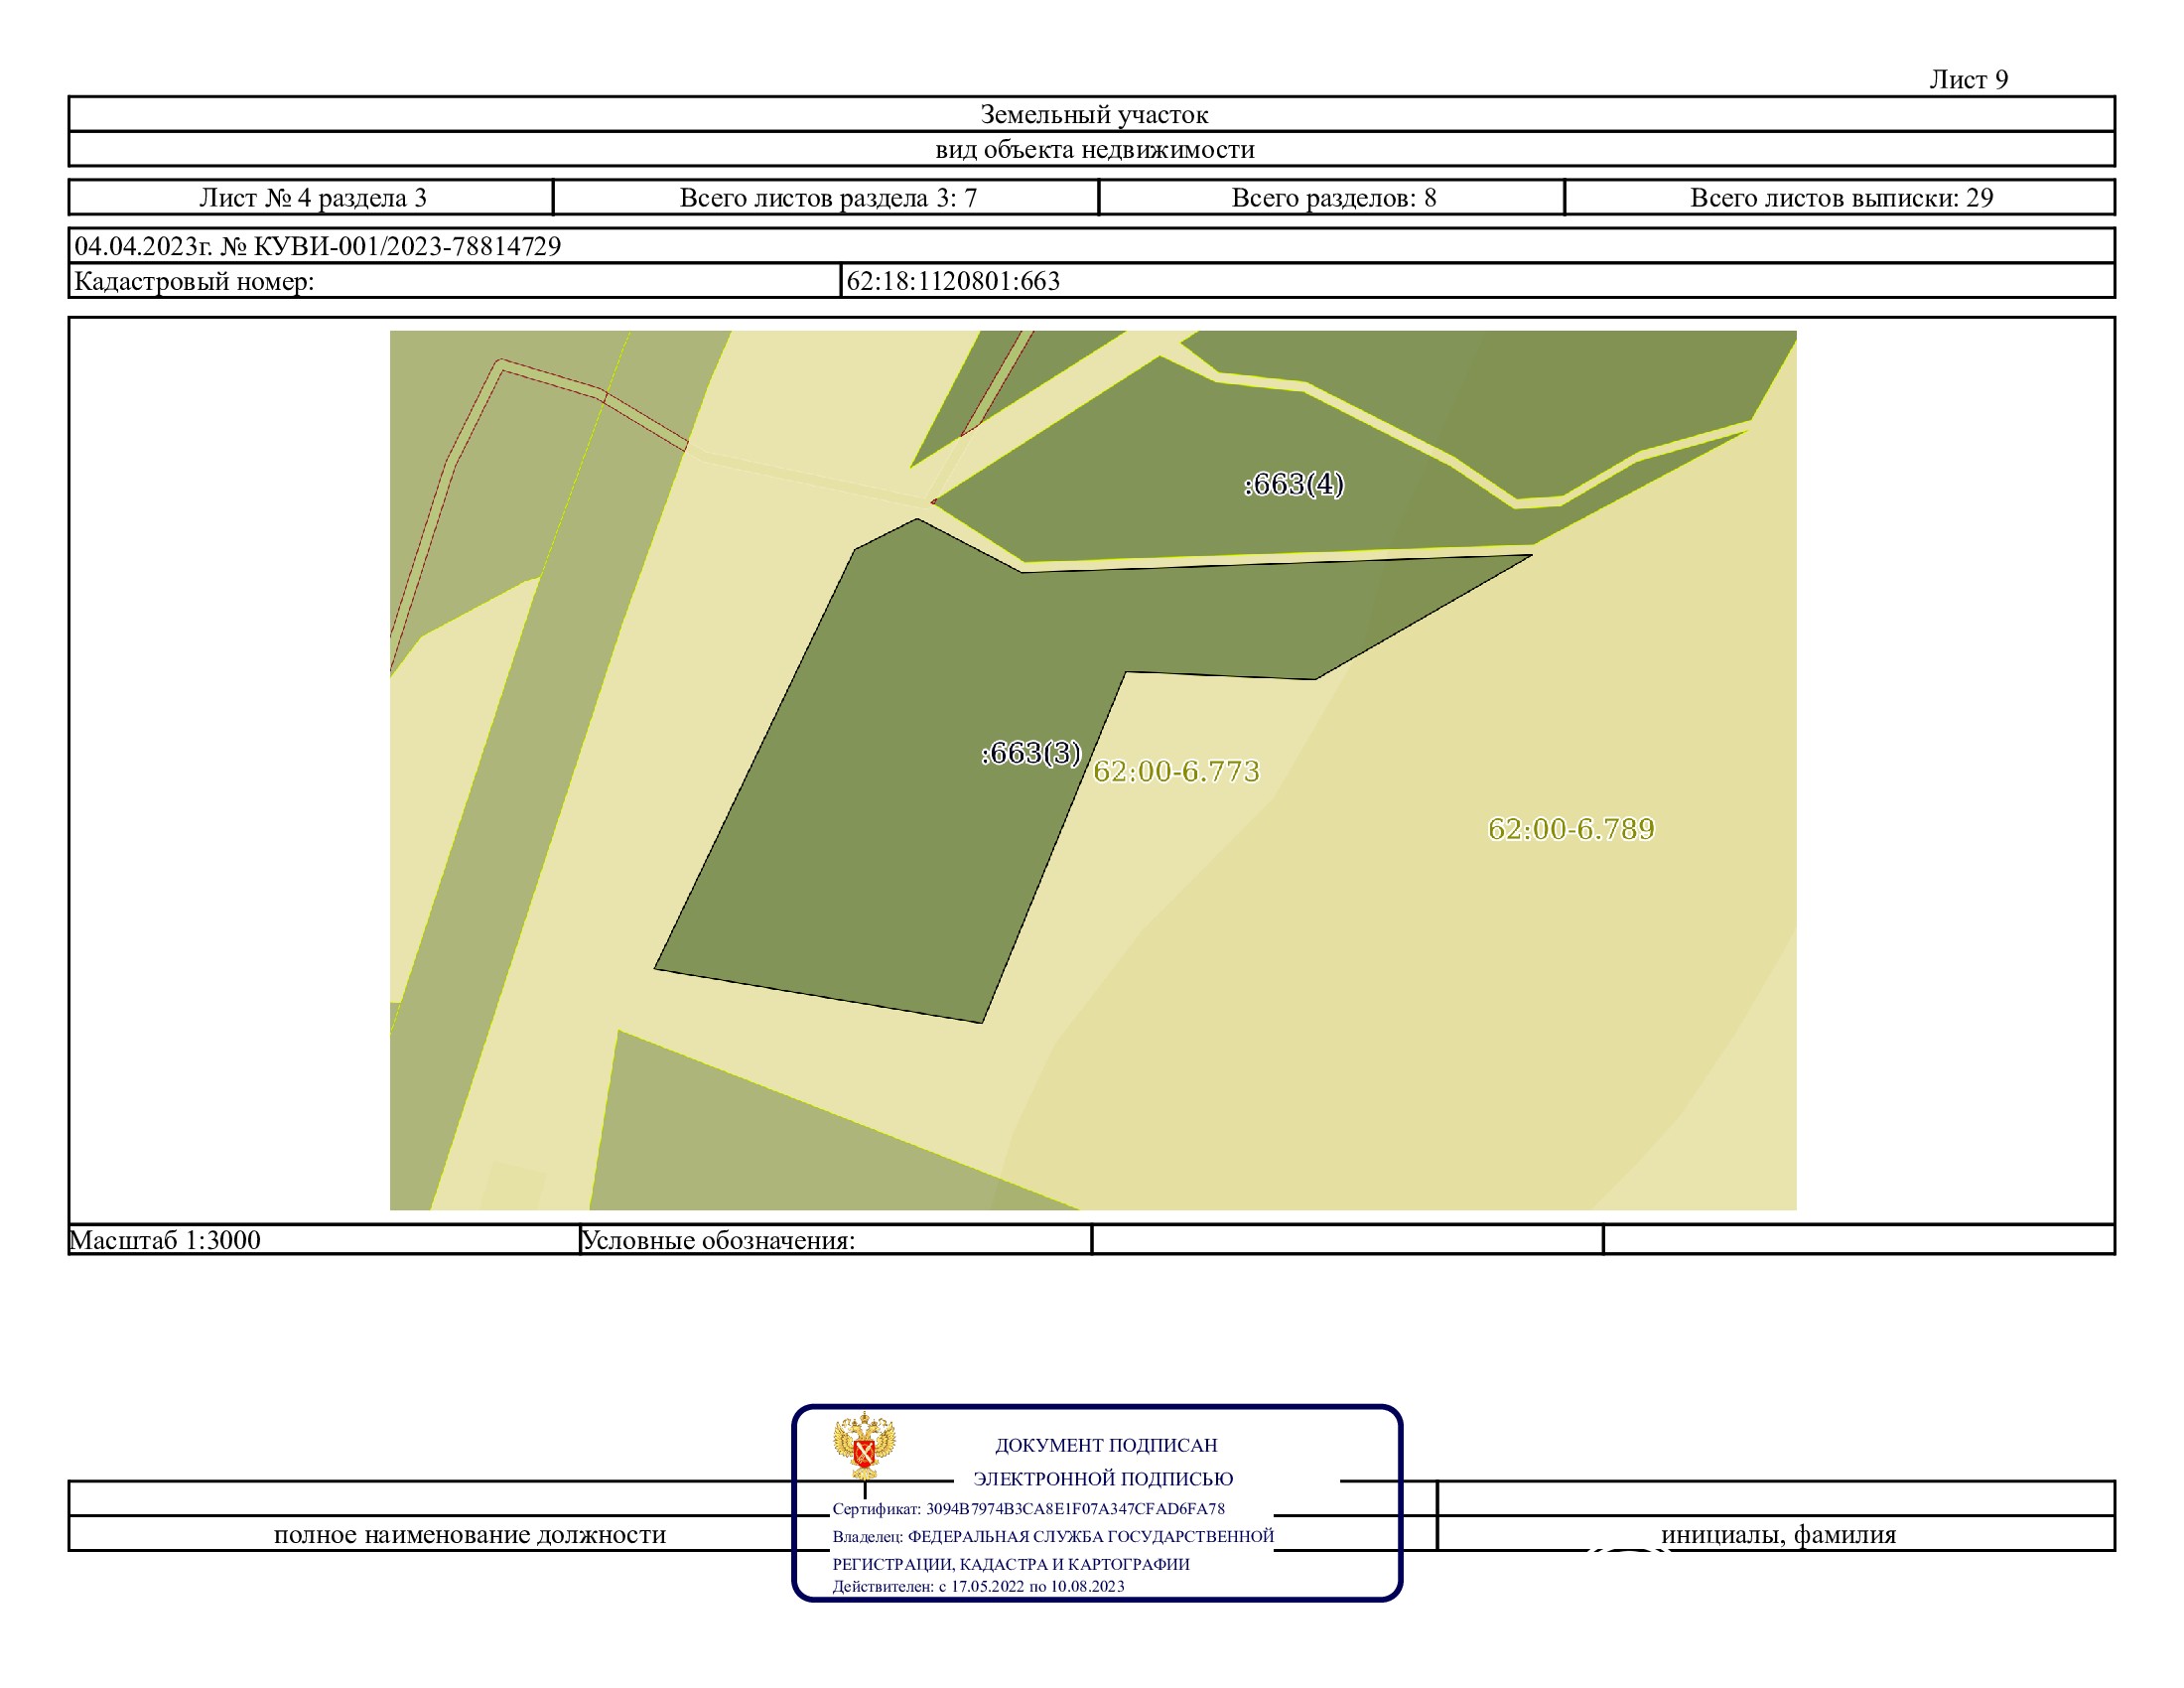The width and height of the screenshot is (2184, 1688).
Task: Click the 'инициалы, фамилия' caption
Action: pyautogui.click(x=1778, y=1534)
